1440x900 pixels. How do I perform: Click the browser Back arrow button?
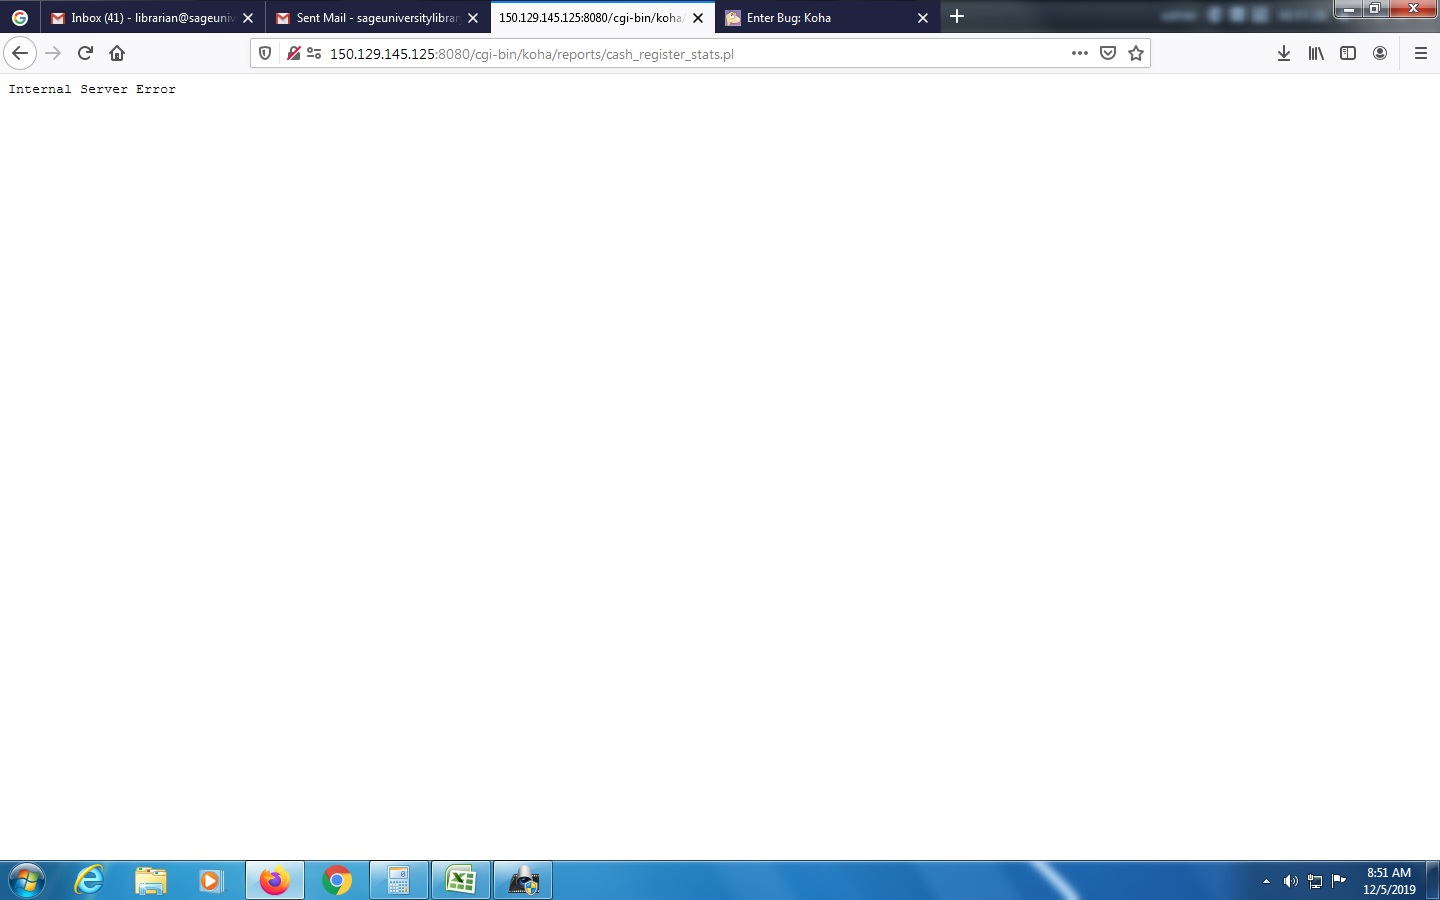(20, 53)
